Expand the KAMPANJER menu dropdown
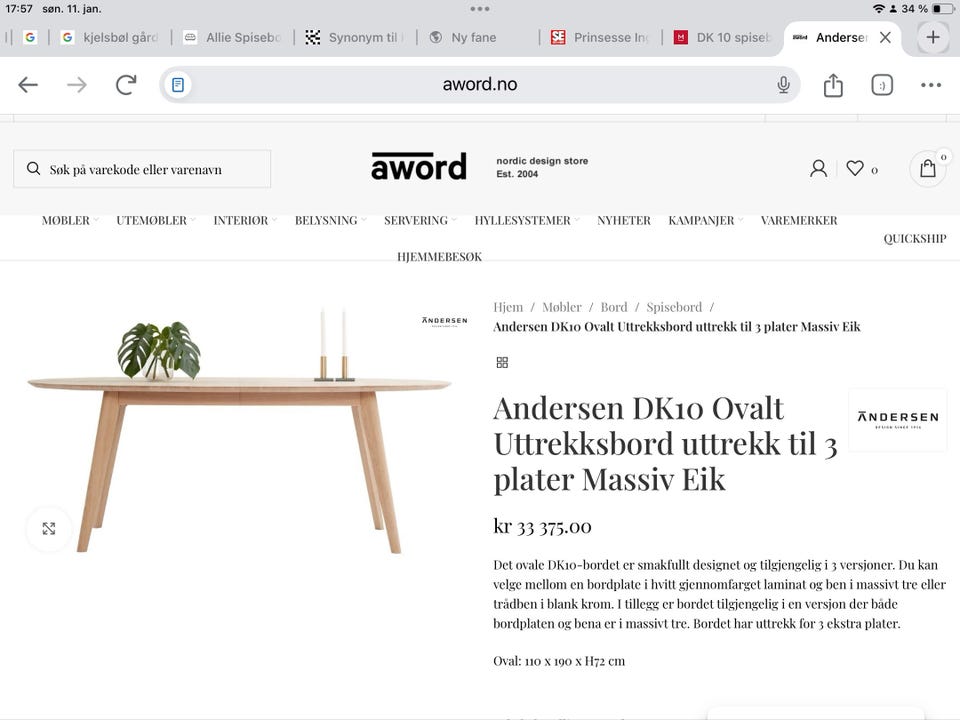960x720 pixels. pos(705,220)
